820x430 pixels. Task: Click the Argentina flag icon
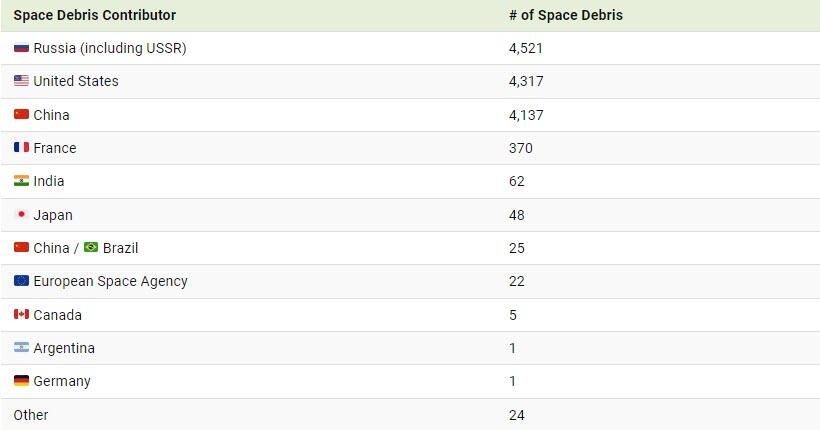pos(21,347)
